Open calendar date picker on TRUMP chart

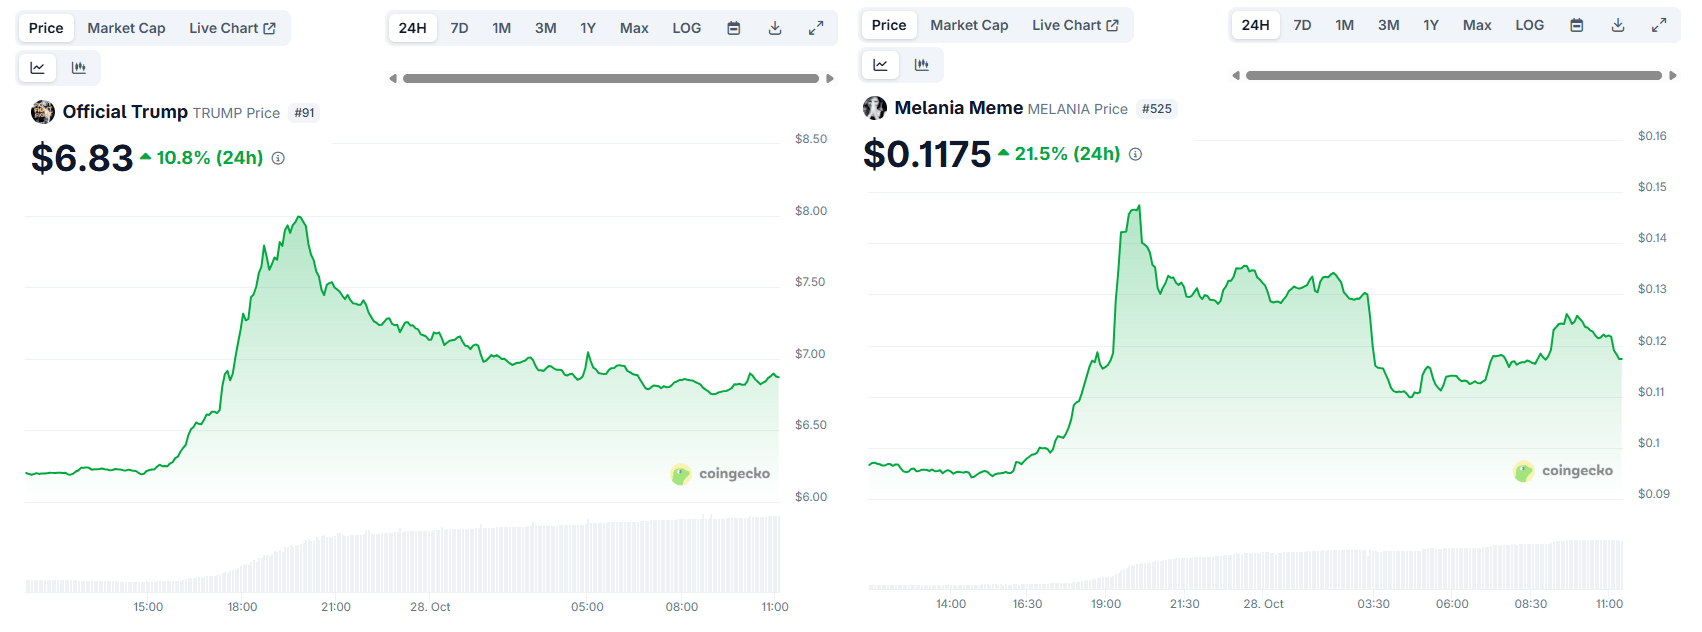click(733, 28)
